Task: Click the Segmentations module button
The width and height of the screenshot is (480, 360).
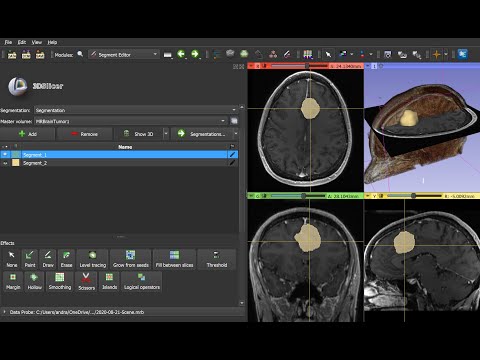Action: point(202,134)
